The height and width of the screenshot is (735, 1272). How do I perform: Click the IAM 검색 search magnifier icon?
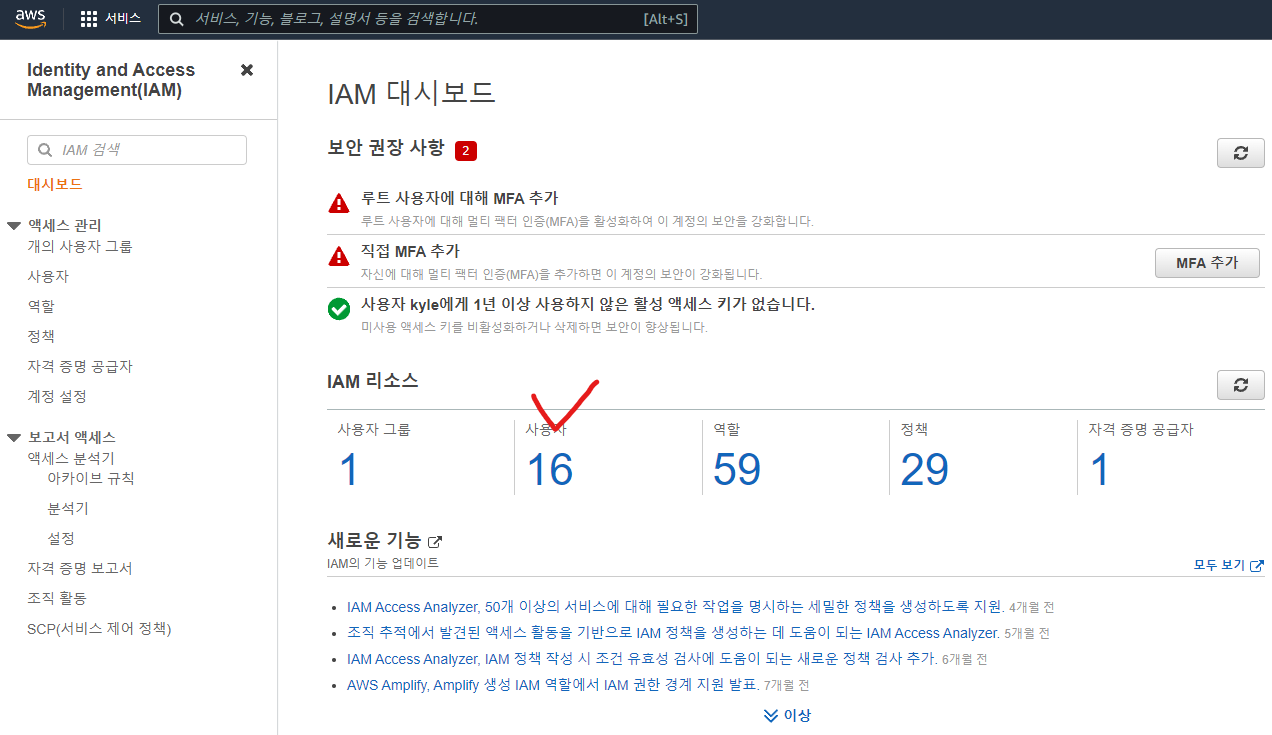click(45, 150)
